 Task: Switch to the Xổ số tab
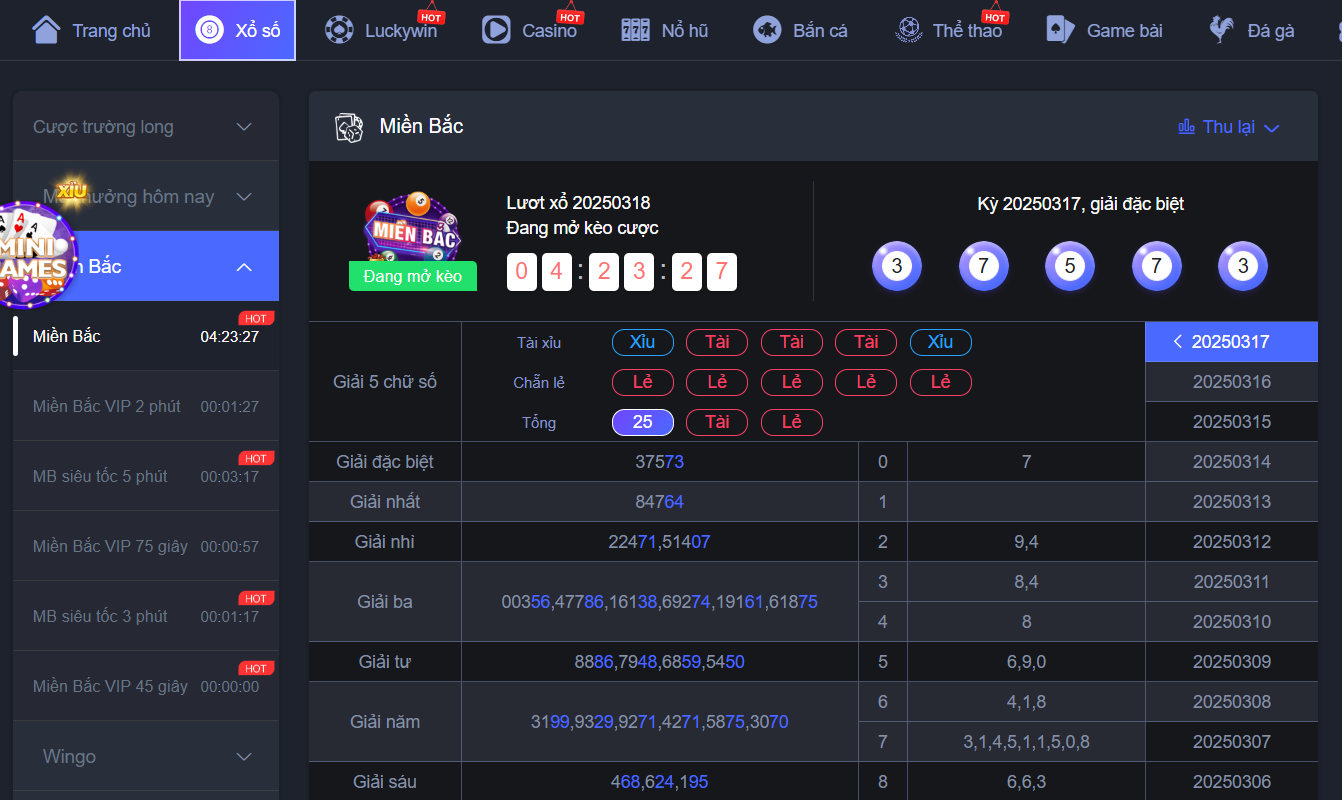click(x=238, y=30)
